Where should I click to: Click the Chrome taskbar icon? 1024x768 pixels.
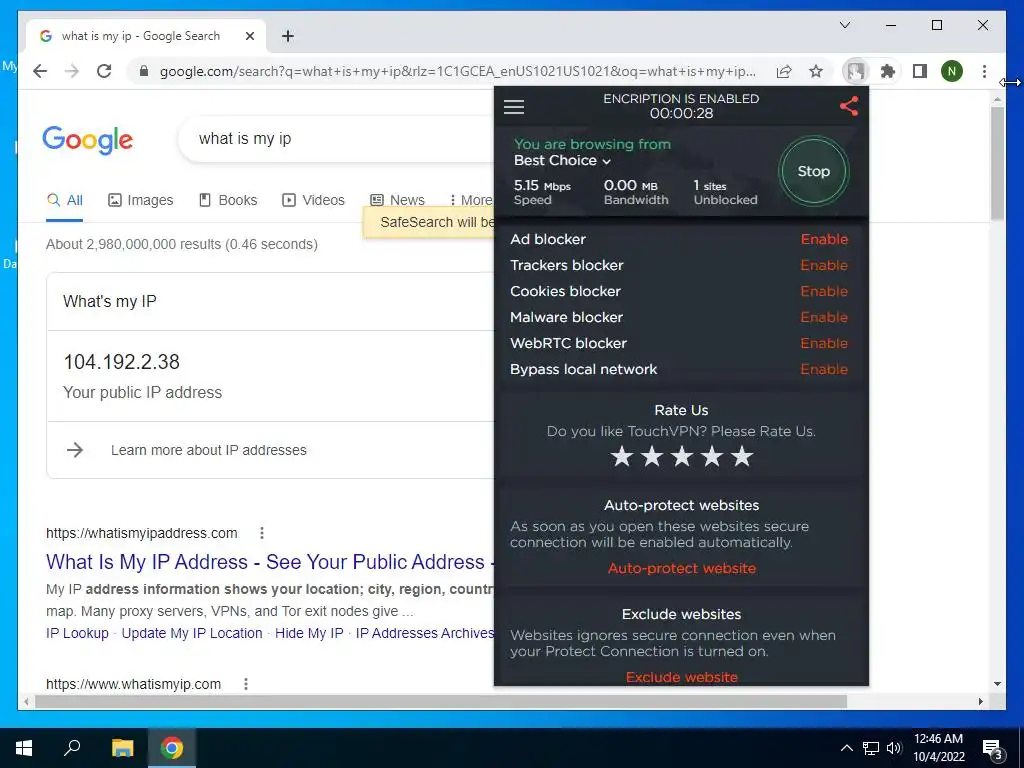coord(172,748)
